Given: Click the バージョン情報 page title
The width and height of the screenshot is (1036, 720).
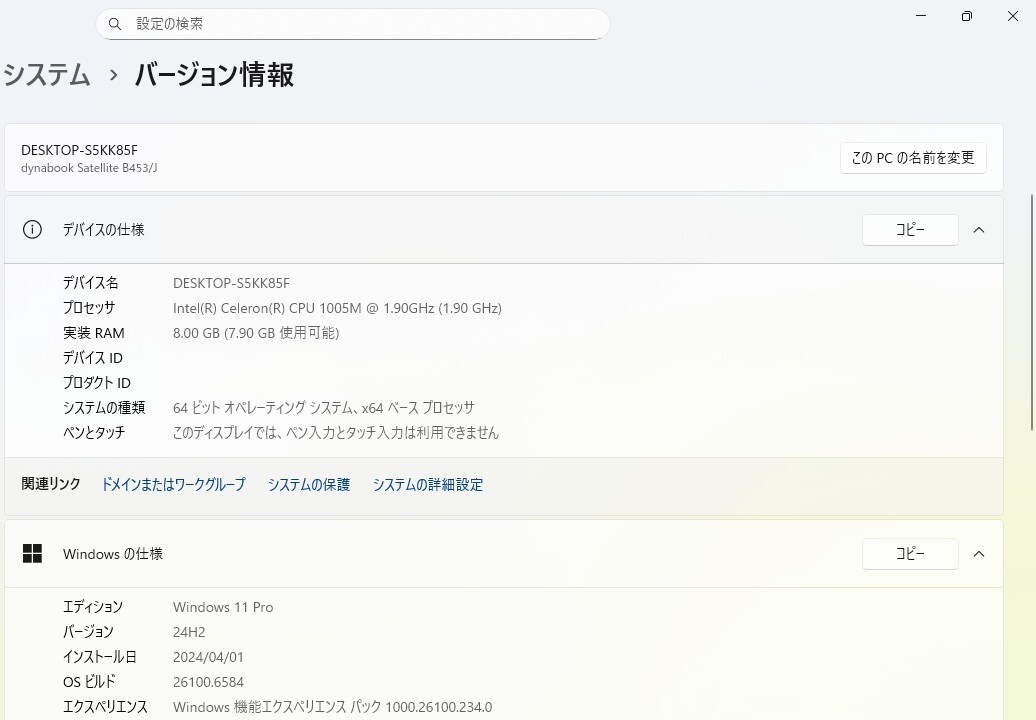Looking at the screenshot, I should pyautogui.click(x=214, y=75).
